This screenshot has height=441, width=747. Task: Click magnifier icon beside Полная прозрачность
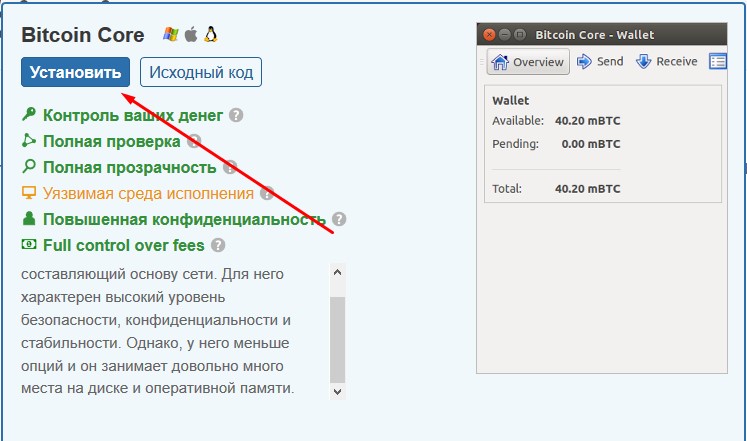point(29,167)
